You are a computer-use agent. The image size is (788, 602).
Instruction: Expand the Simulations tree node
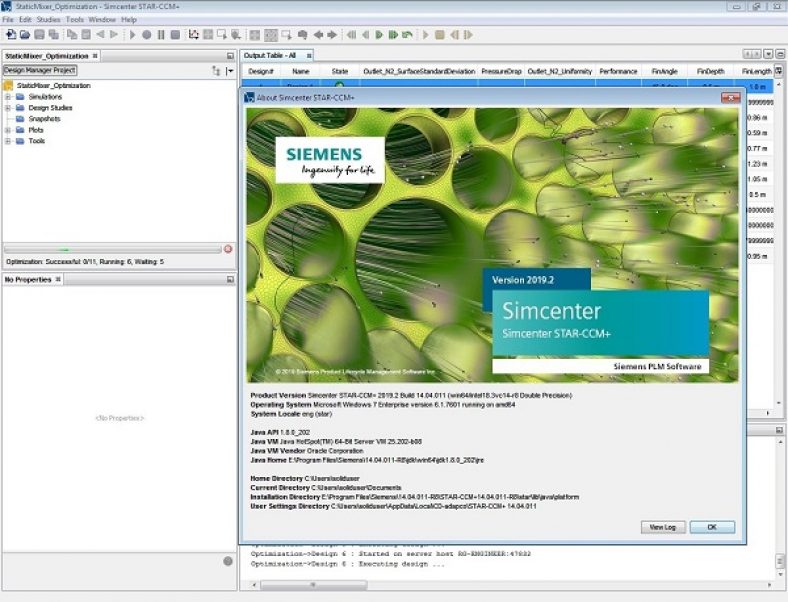(8, 96)
